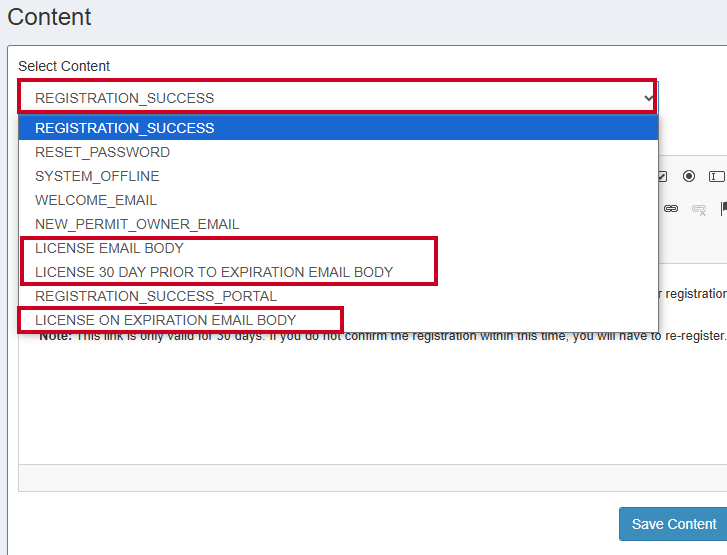Click the Save Content button
727x555 pixels.
(x=674, y=524)
